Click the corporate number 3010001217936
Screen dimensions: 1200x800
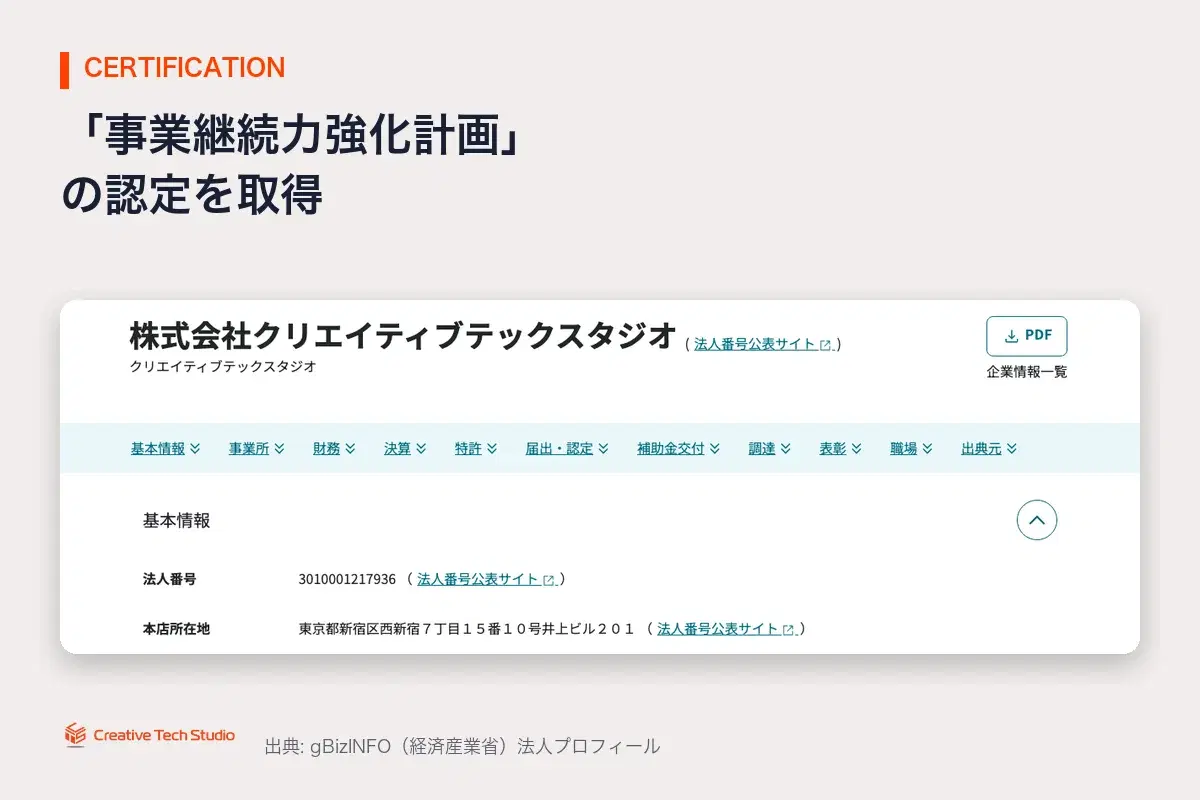tap(347, 579)
